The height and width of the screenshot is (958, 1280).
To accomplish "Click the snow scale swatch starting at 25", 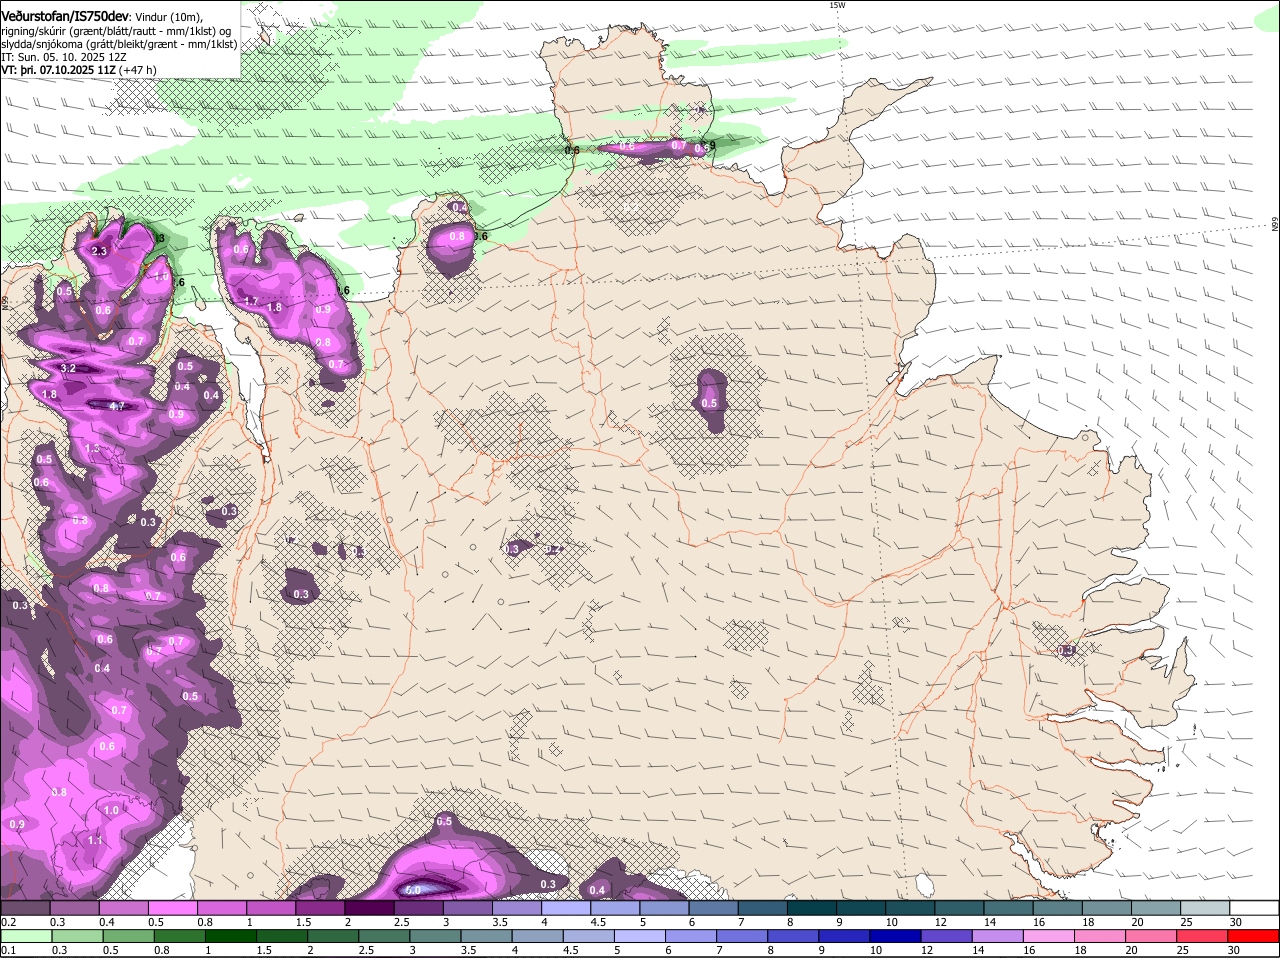I will [1205, 907].
